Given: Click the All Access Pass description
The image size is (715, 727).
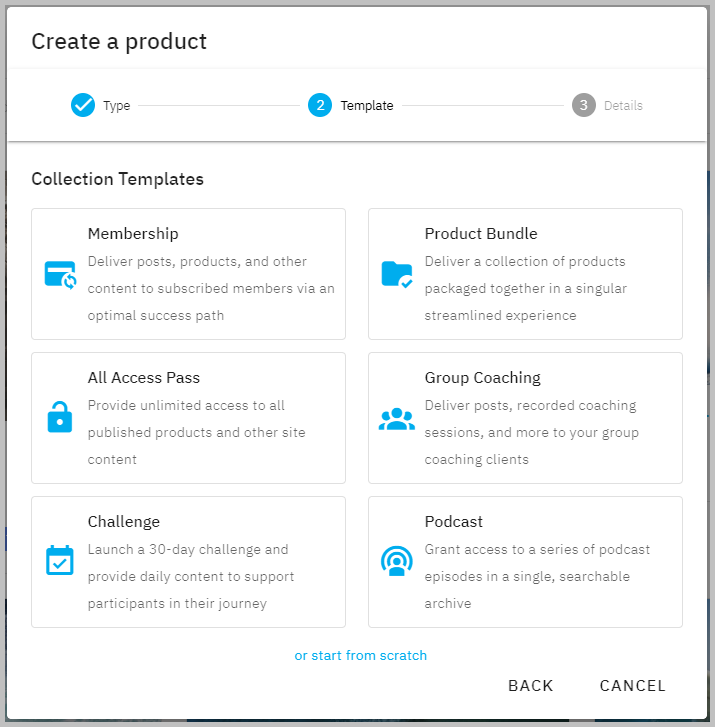Looking at the screenshot, I should [197, 433].
